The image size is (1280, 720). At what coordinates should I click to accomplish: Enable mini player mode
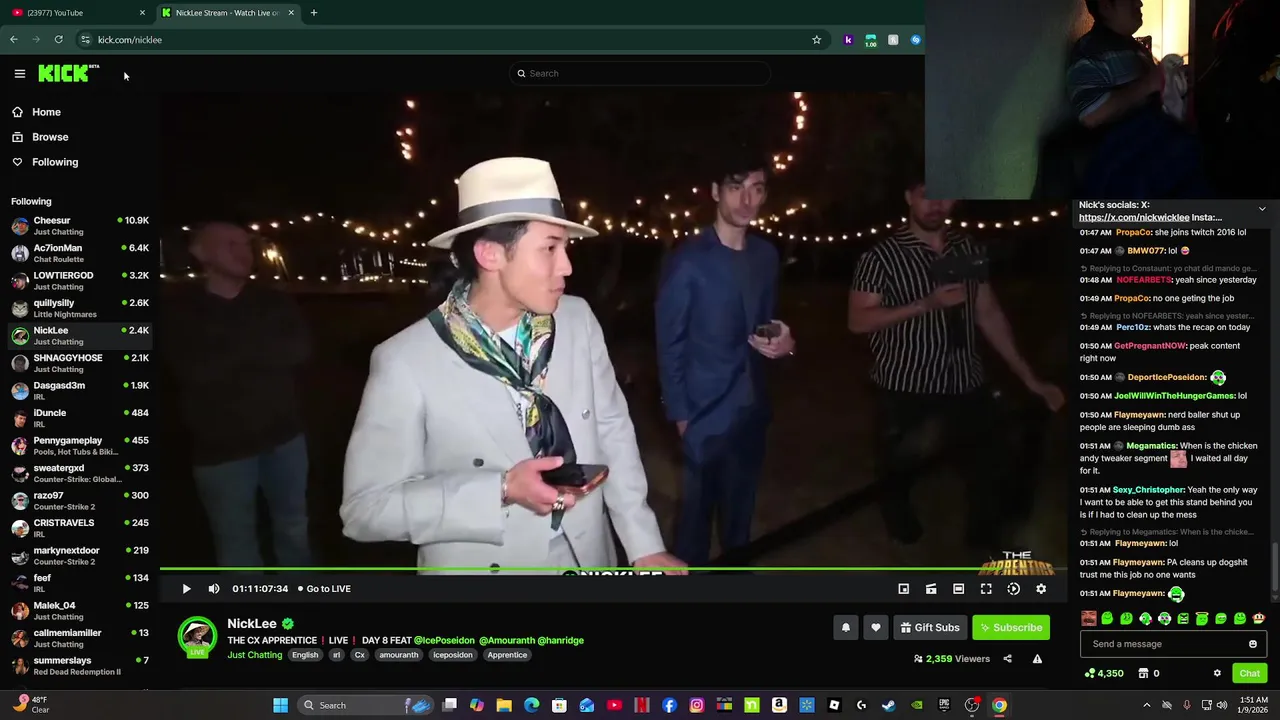[x=903, y=589]
